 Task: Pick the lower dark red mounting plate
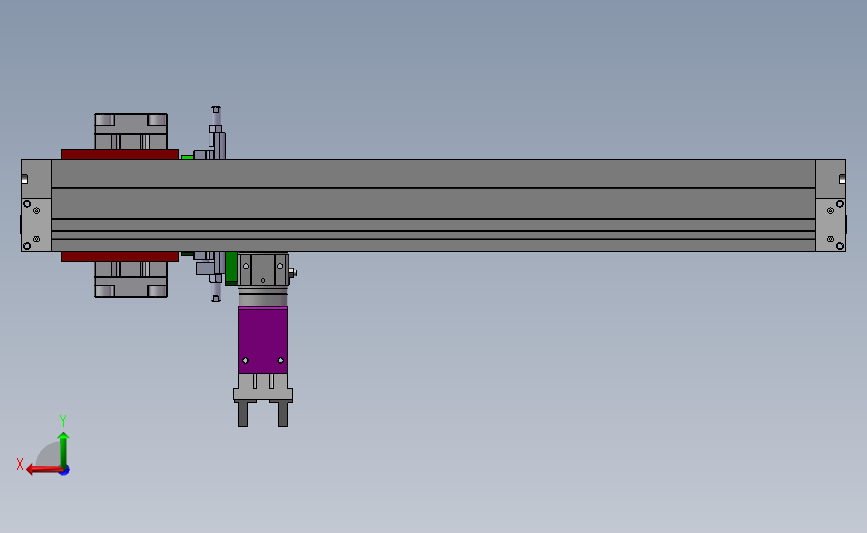pyautogui.click(x=120, y=257)
